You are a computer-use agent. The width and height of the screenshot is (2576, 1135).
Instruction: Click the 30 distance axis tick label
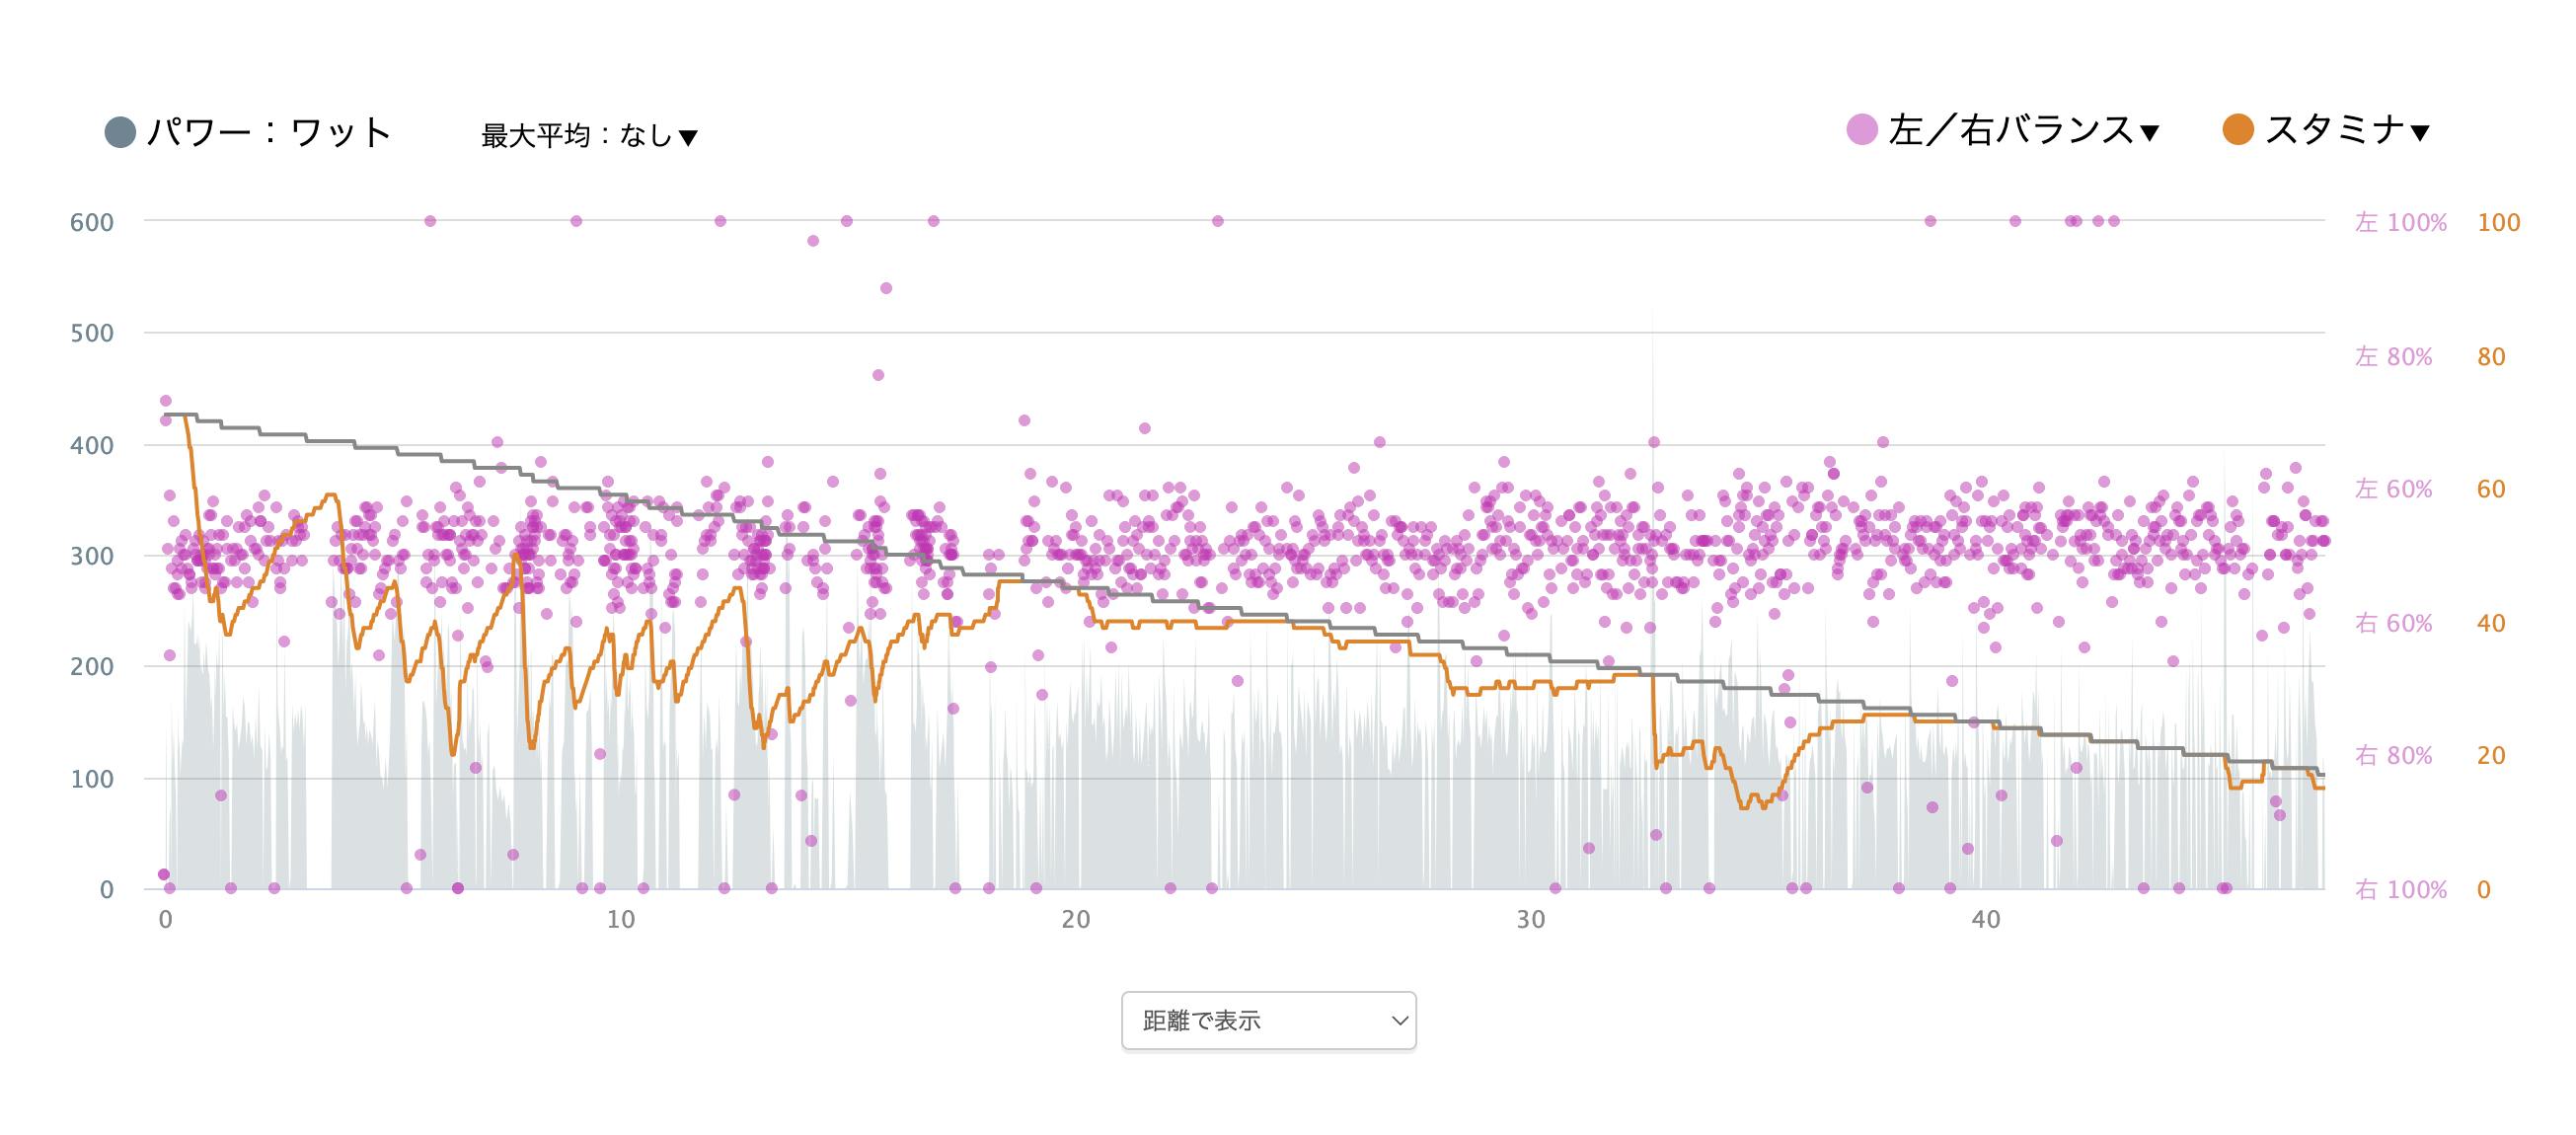pos(1531,920)
